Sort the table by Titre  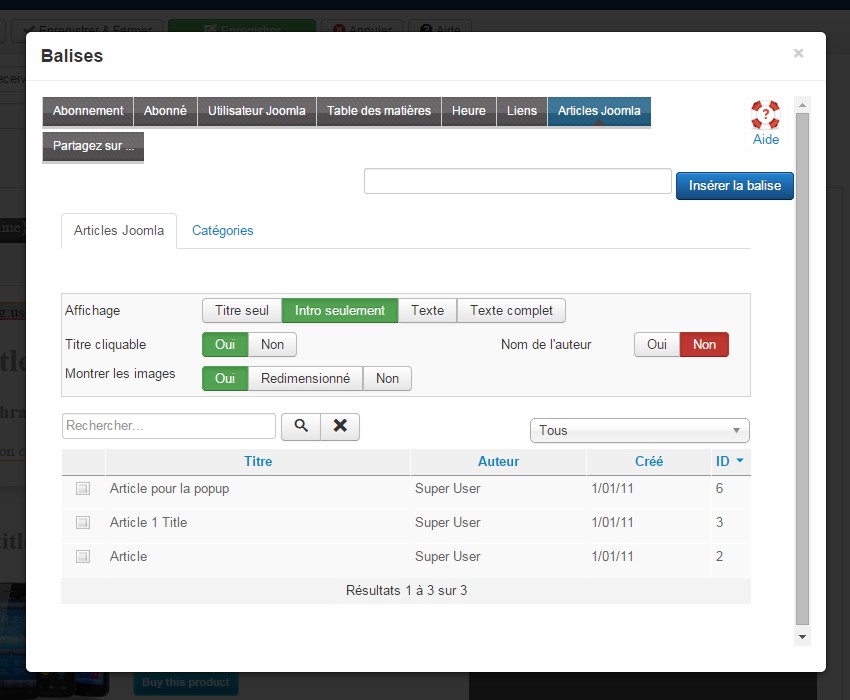pyautogui.click(x=258, y=461)
